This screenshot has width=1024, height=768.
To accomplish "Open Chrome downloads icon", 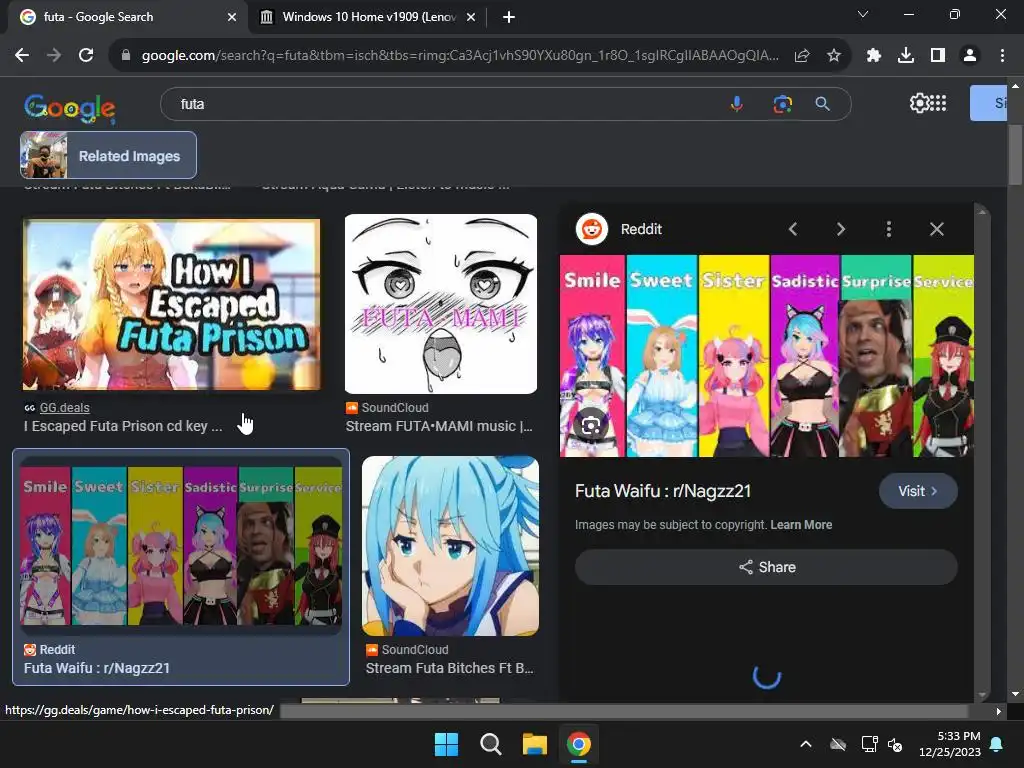I will point(906,56).
